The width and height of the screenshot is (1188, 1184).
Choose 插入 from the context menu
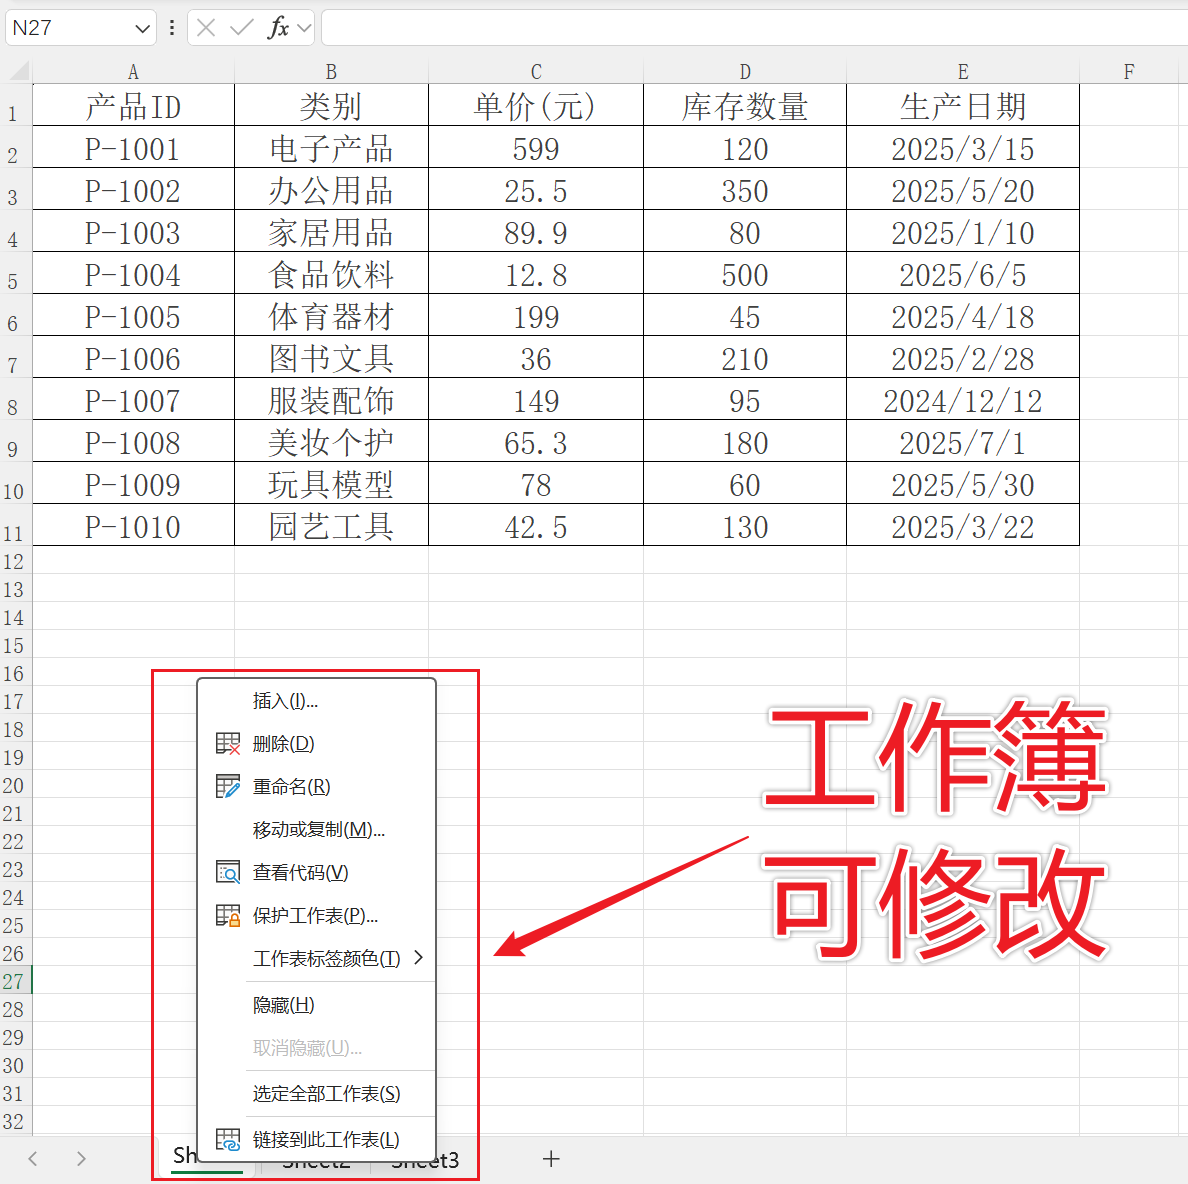pyautogui.click(x=284, y=700)
